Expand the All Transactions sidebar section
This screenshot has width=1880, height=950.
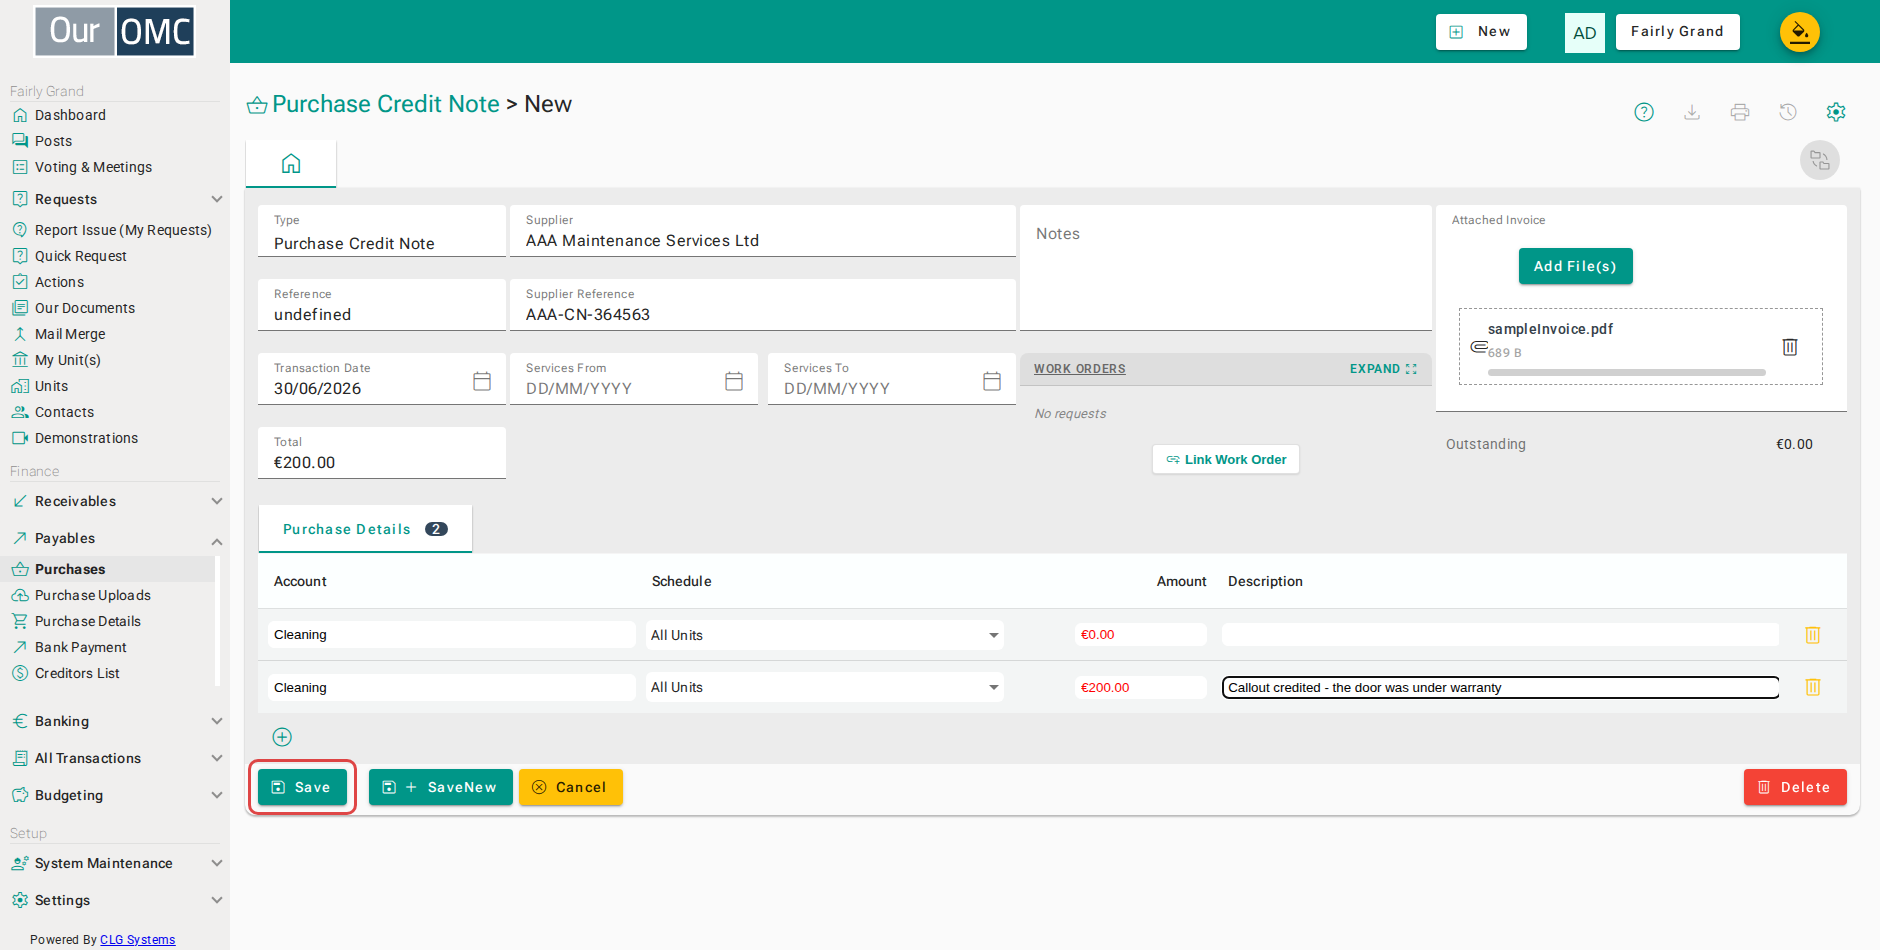(217, 758)
